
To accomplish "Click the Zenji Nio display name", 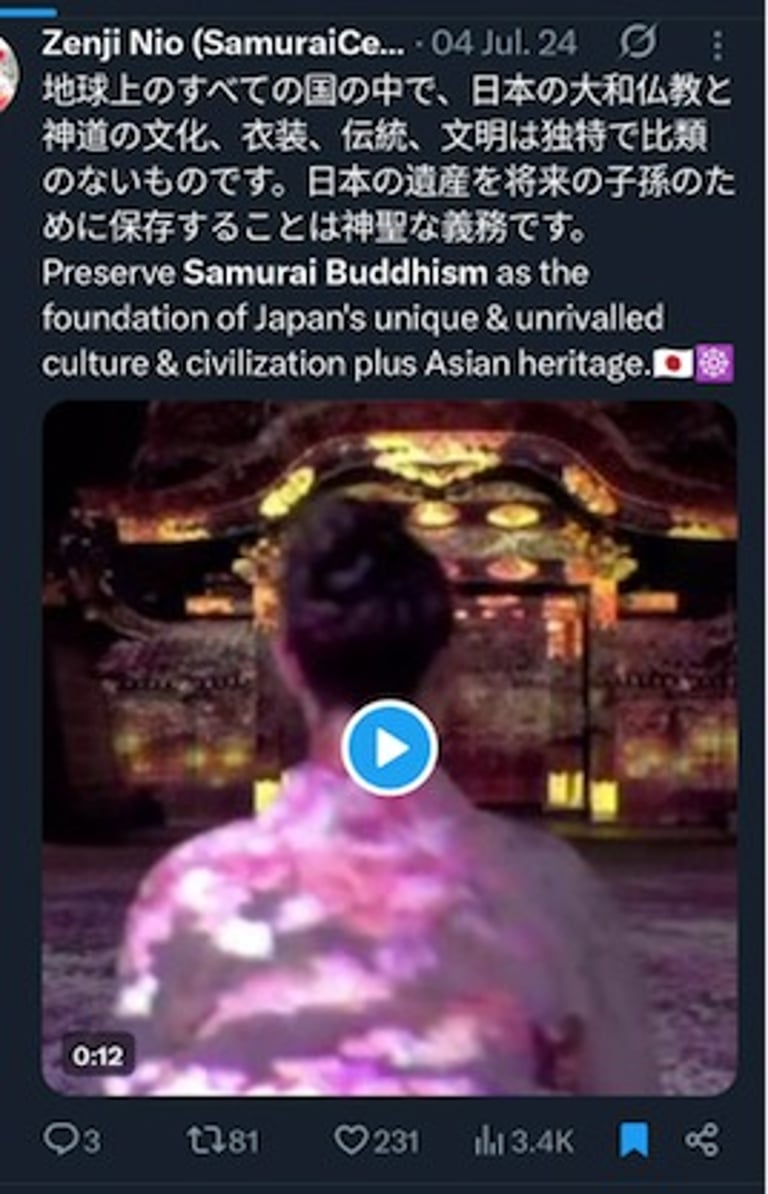I will [223, 43].
